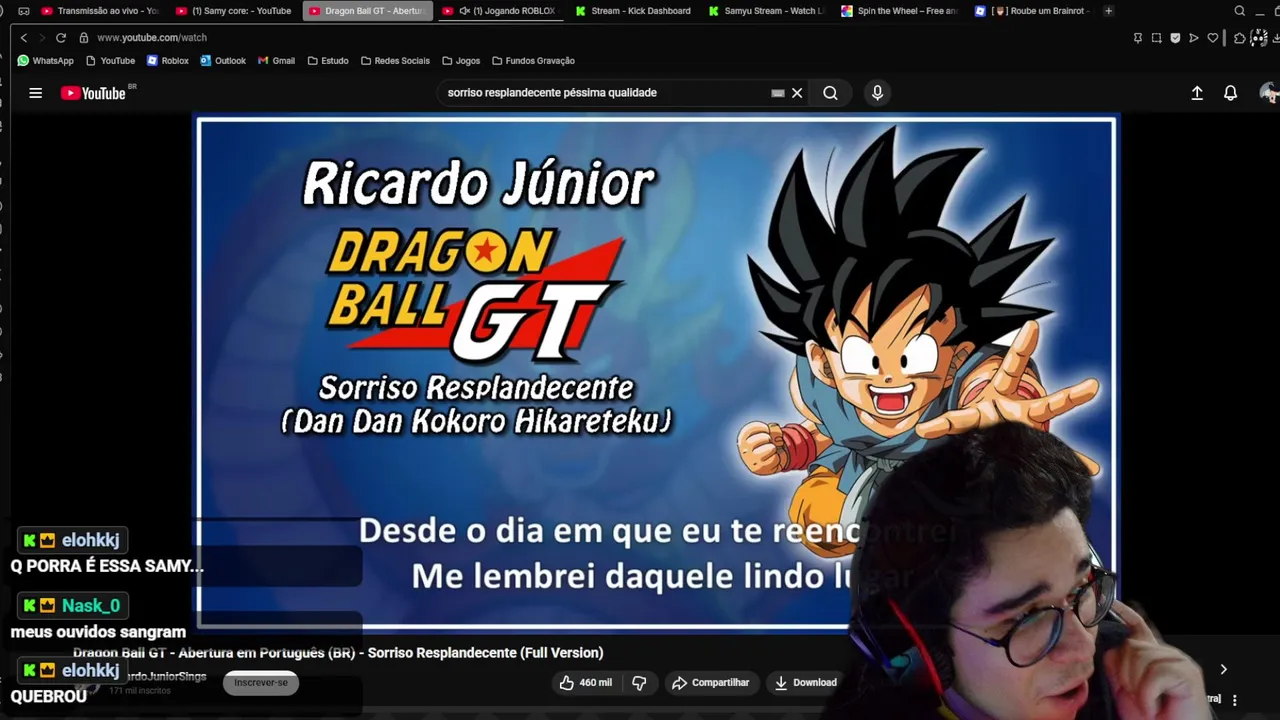Open the workspaces icon left of the tabs

[24, 11]
